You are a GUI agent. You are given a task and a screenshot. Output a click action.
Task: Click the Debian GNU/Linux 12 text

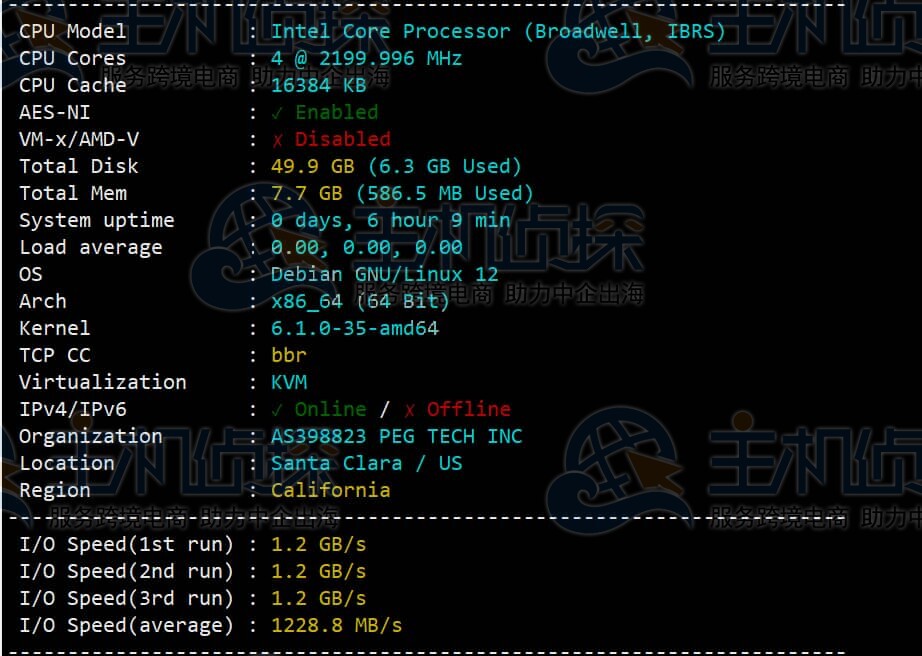[x=384, y=275]
